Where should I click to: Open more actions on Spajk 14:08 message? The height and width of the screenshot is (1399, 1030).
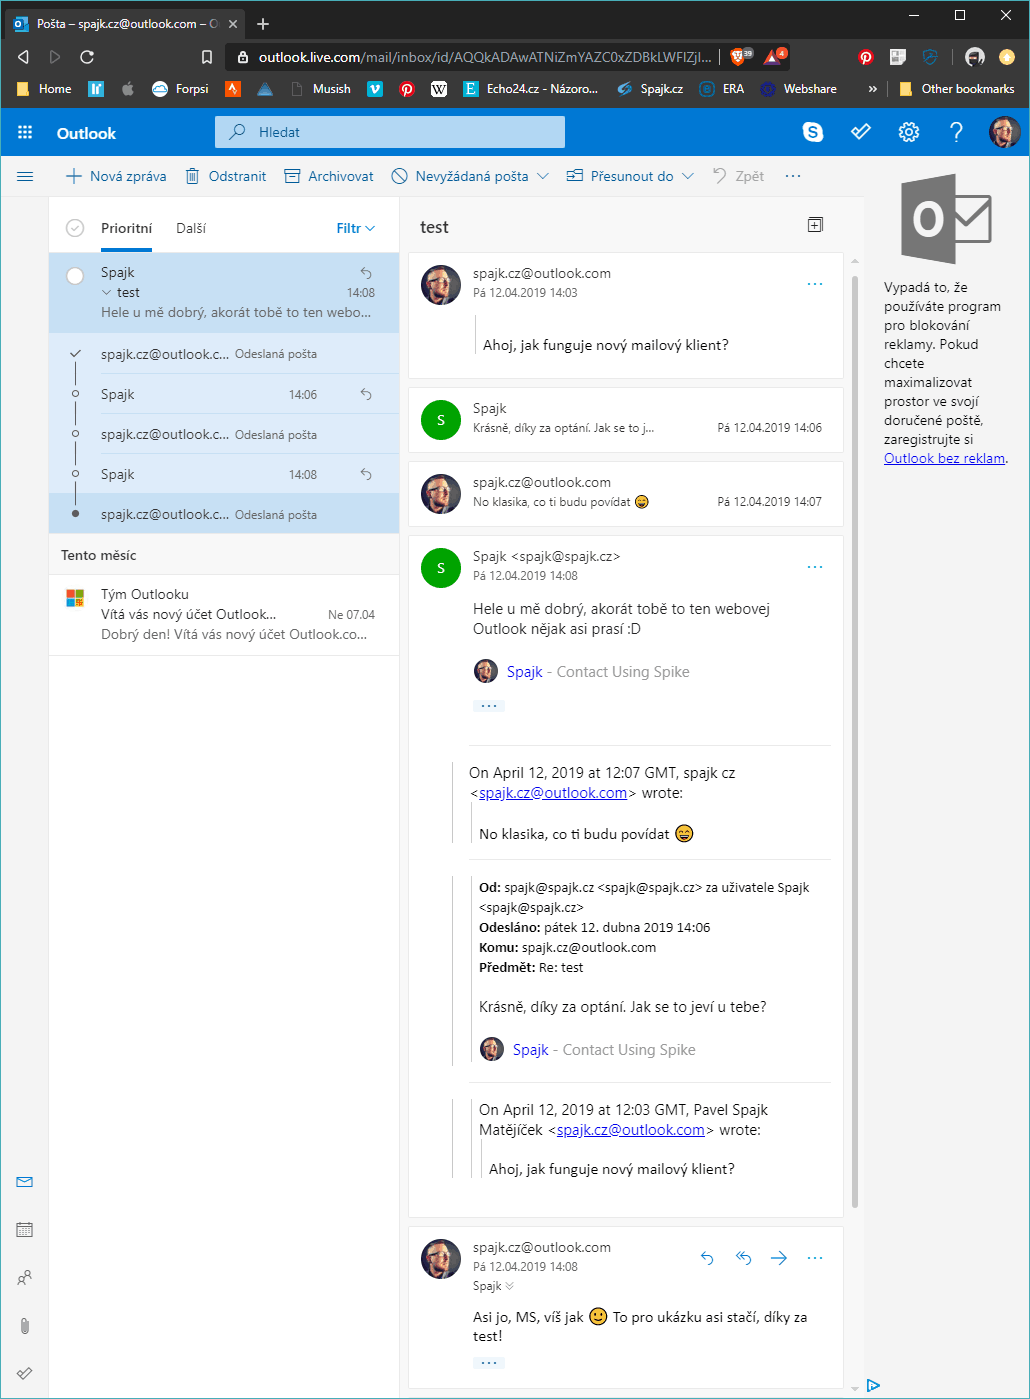tap(815, 567)
